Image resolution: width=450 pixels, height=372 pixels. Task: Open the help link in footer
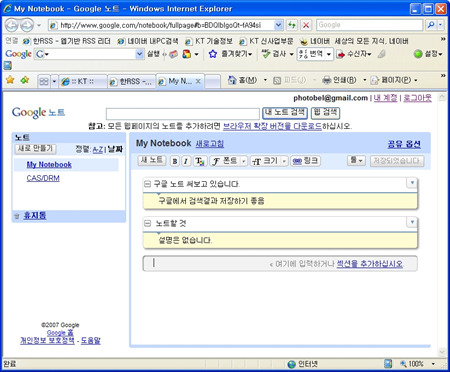(90, 341)
